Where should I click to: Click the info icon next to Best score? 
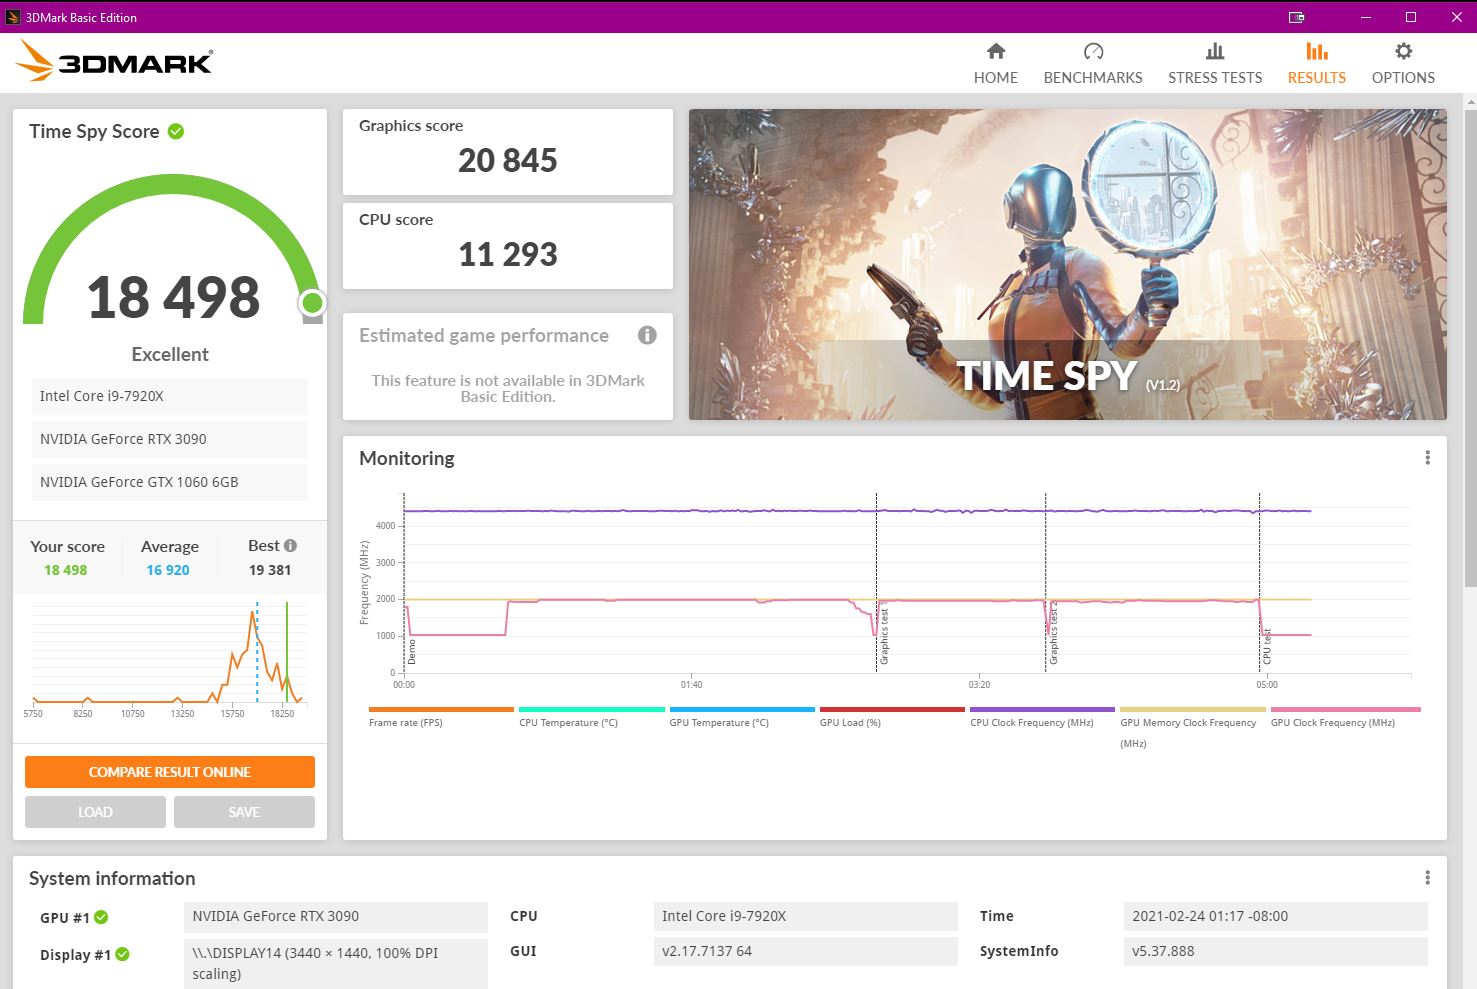290,546
